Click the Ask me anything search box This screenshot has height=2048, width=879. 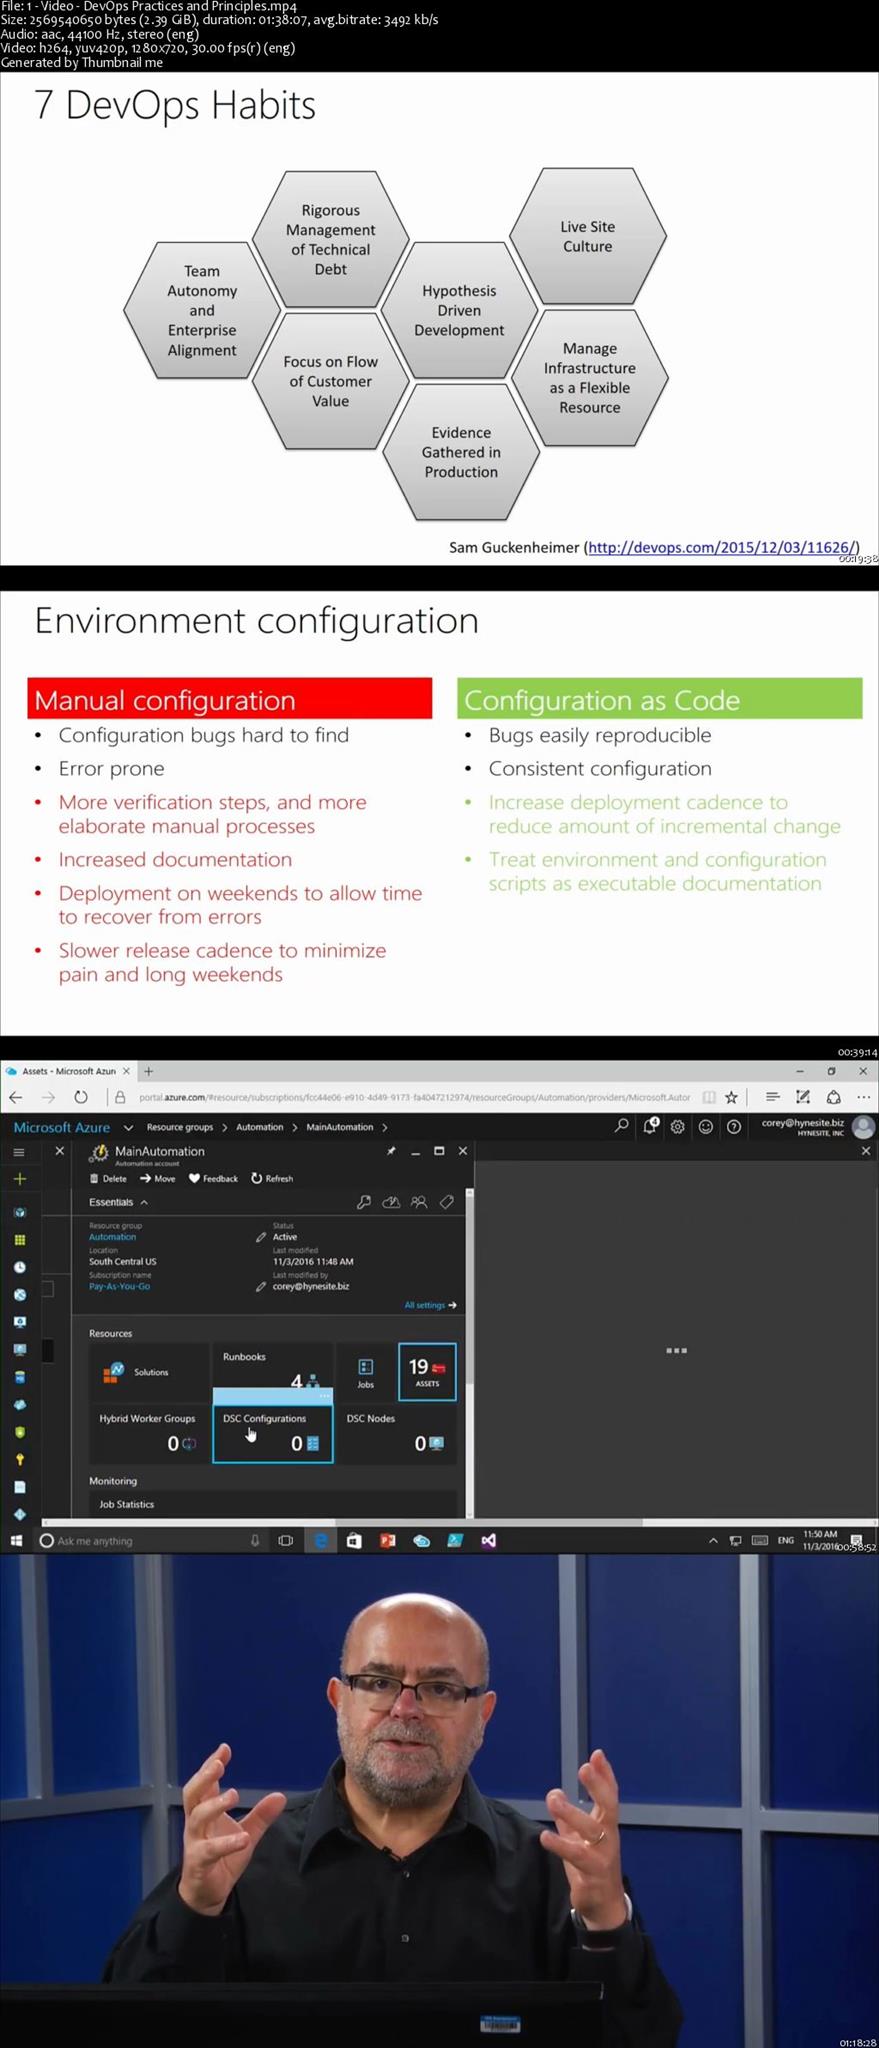click(150, 1540)
